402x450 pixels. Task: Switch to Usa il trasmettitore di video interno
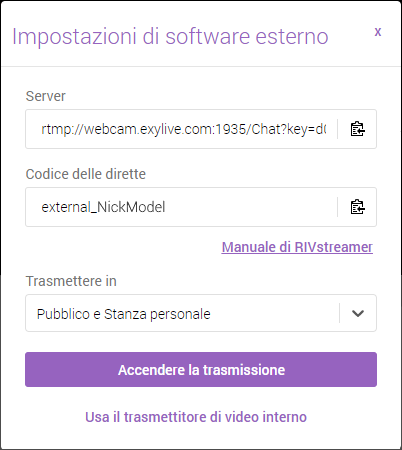(x=196, y=417)
